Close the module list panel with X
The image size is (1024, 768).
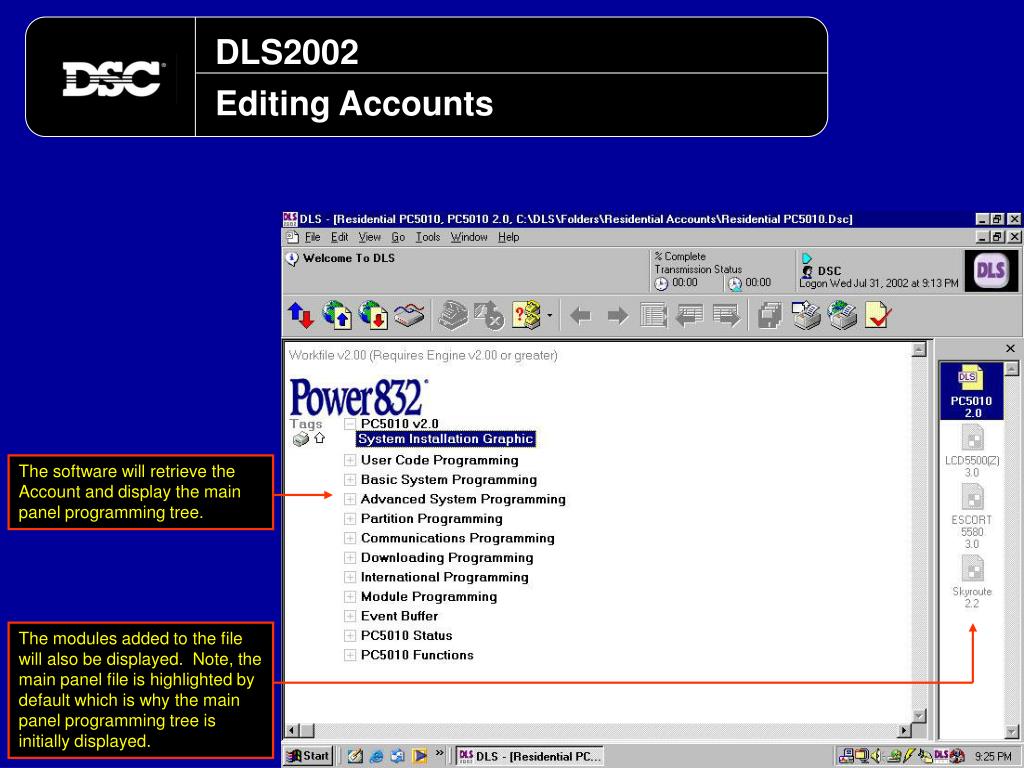1010,349
